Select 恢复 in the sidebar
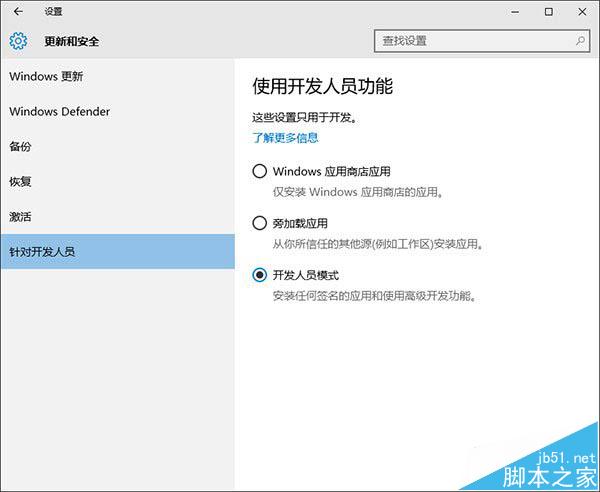 click(117, 182)
